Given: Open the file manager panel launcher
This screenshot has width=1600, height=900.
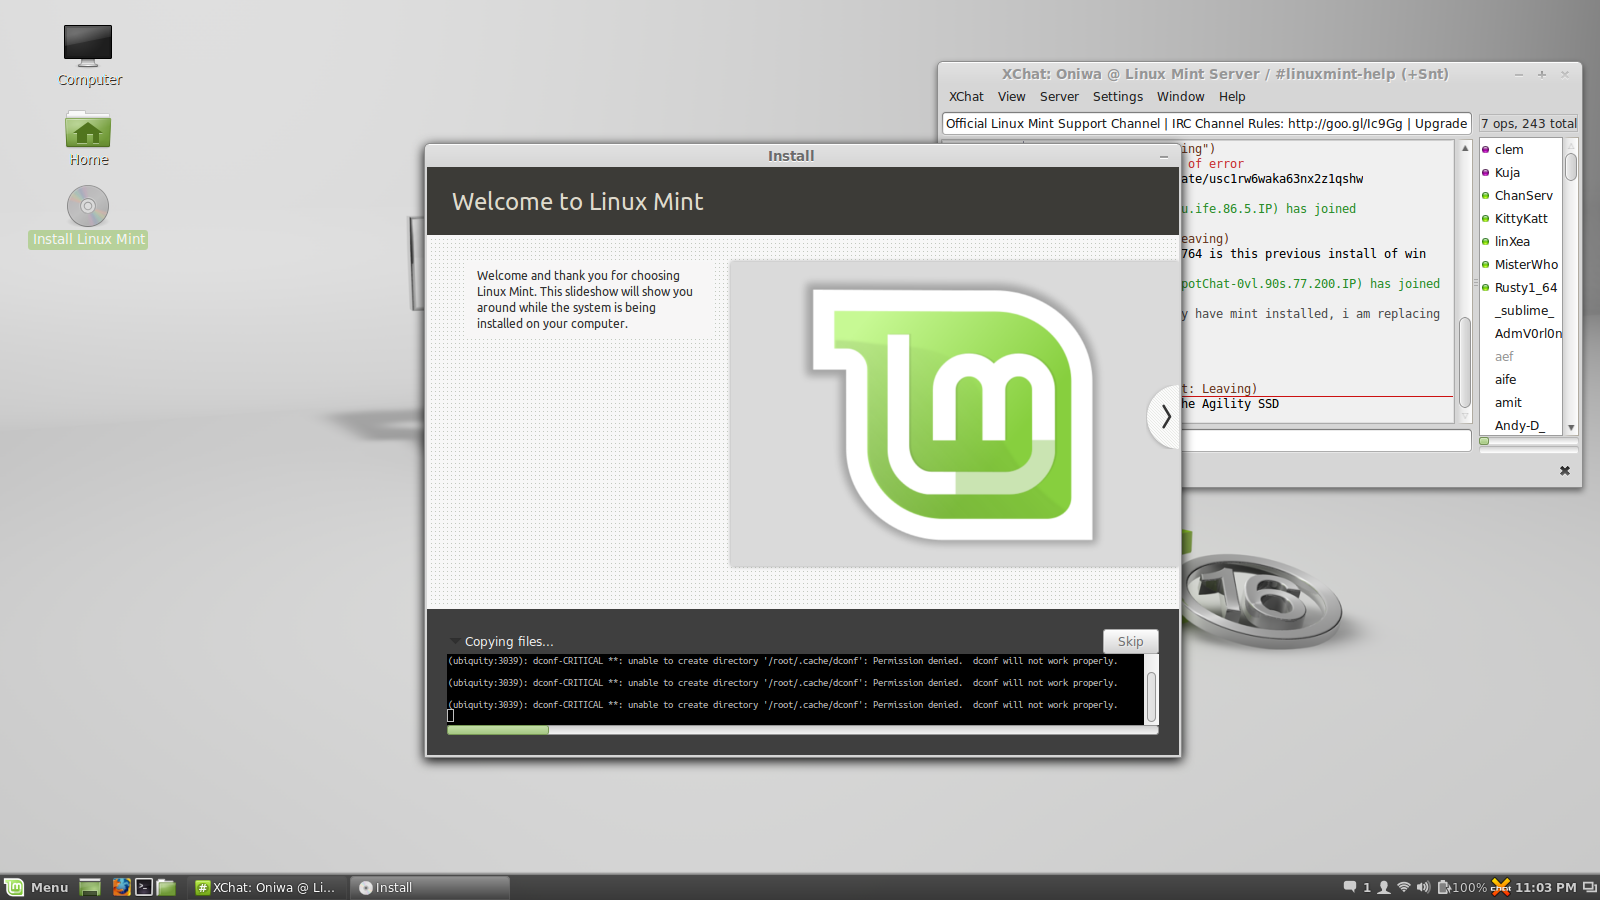Looking at the screenshot, I should (166, 887).
